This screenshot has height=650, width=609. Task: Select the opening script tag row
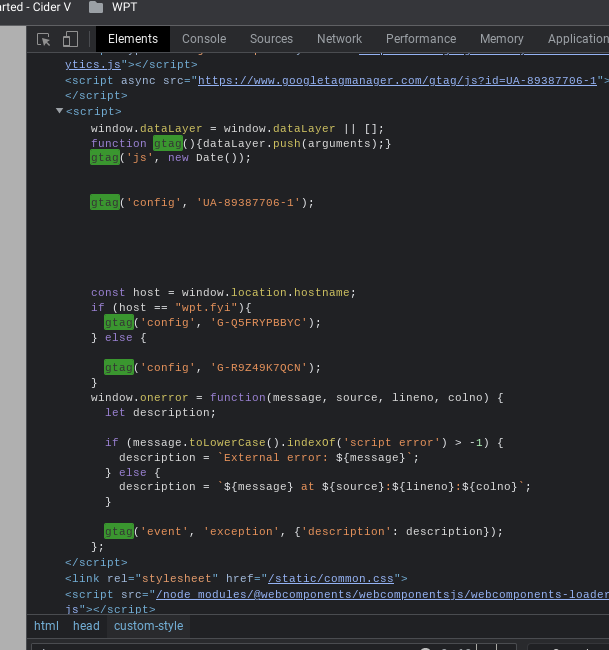tap(93, 112)
